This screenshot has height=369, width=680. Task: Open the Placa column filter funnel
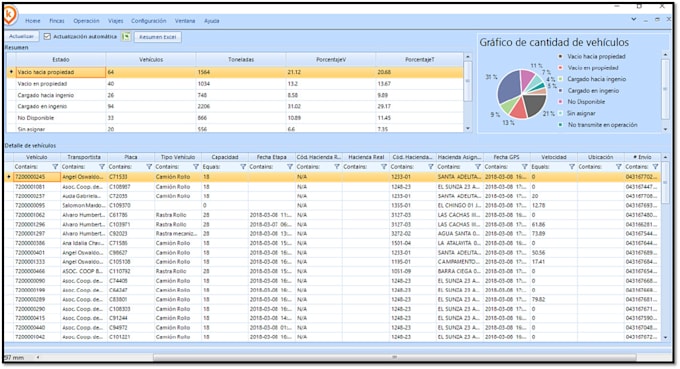[149, 167]
